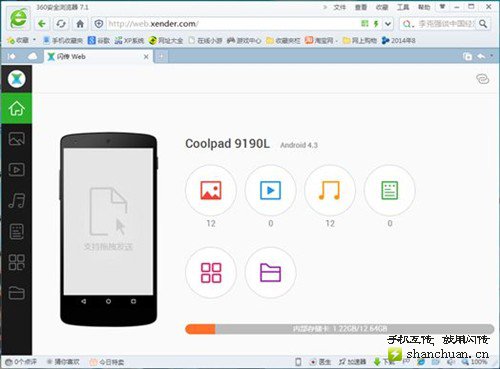Reload the page with refresh button
This screenshot has height=369, width=500.
point(61,24)
